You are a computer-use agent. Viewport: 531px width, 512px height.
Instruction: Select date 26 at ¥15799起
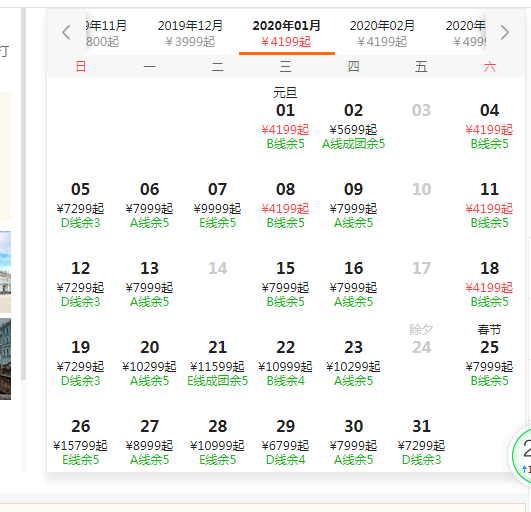[81, 442]
